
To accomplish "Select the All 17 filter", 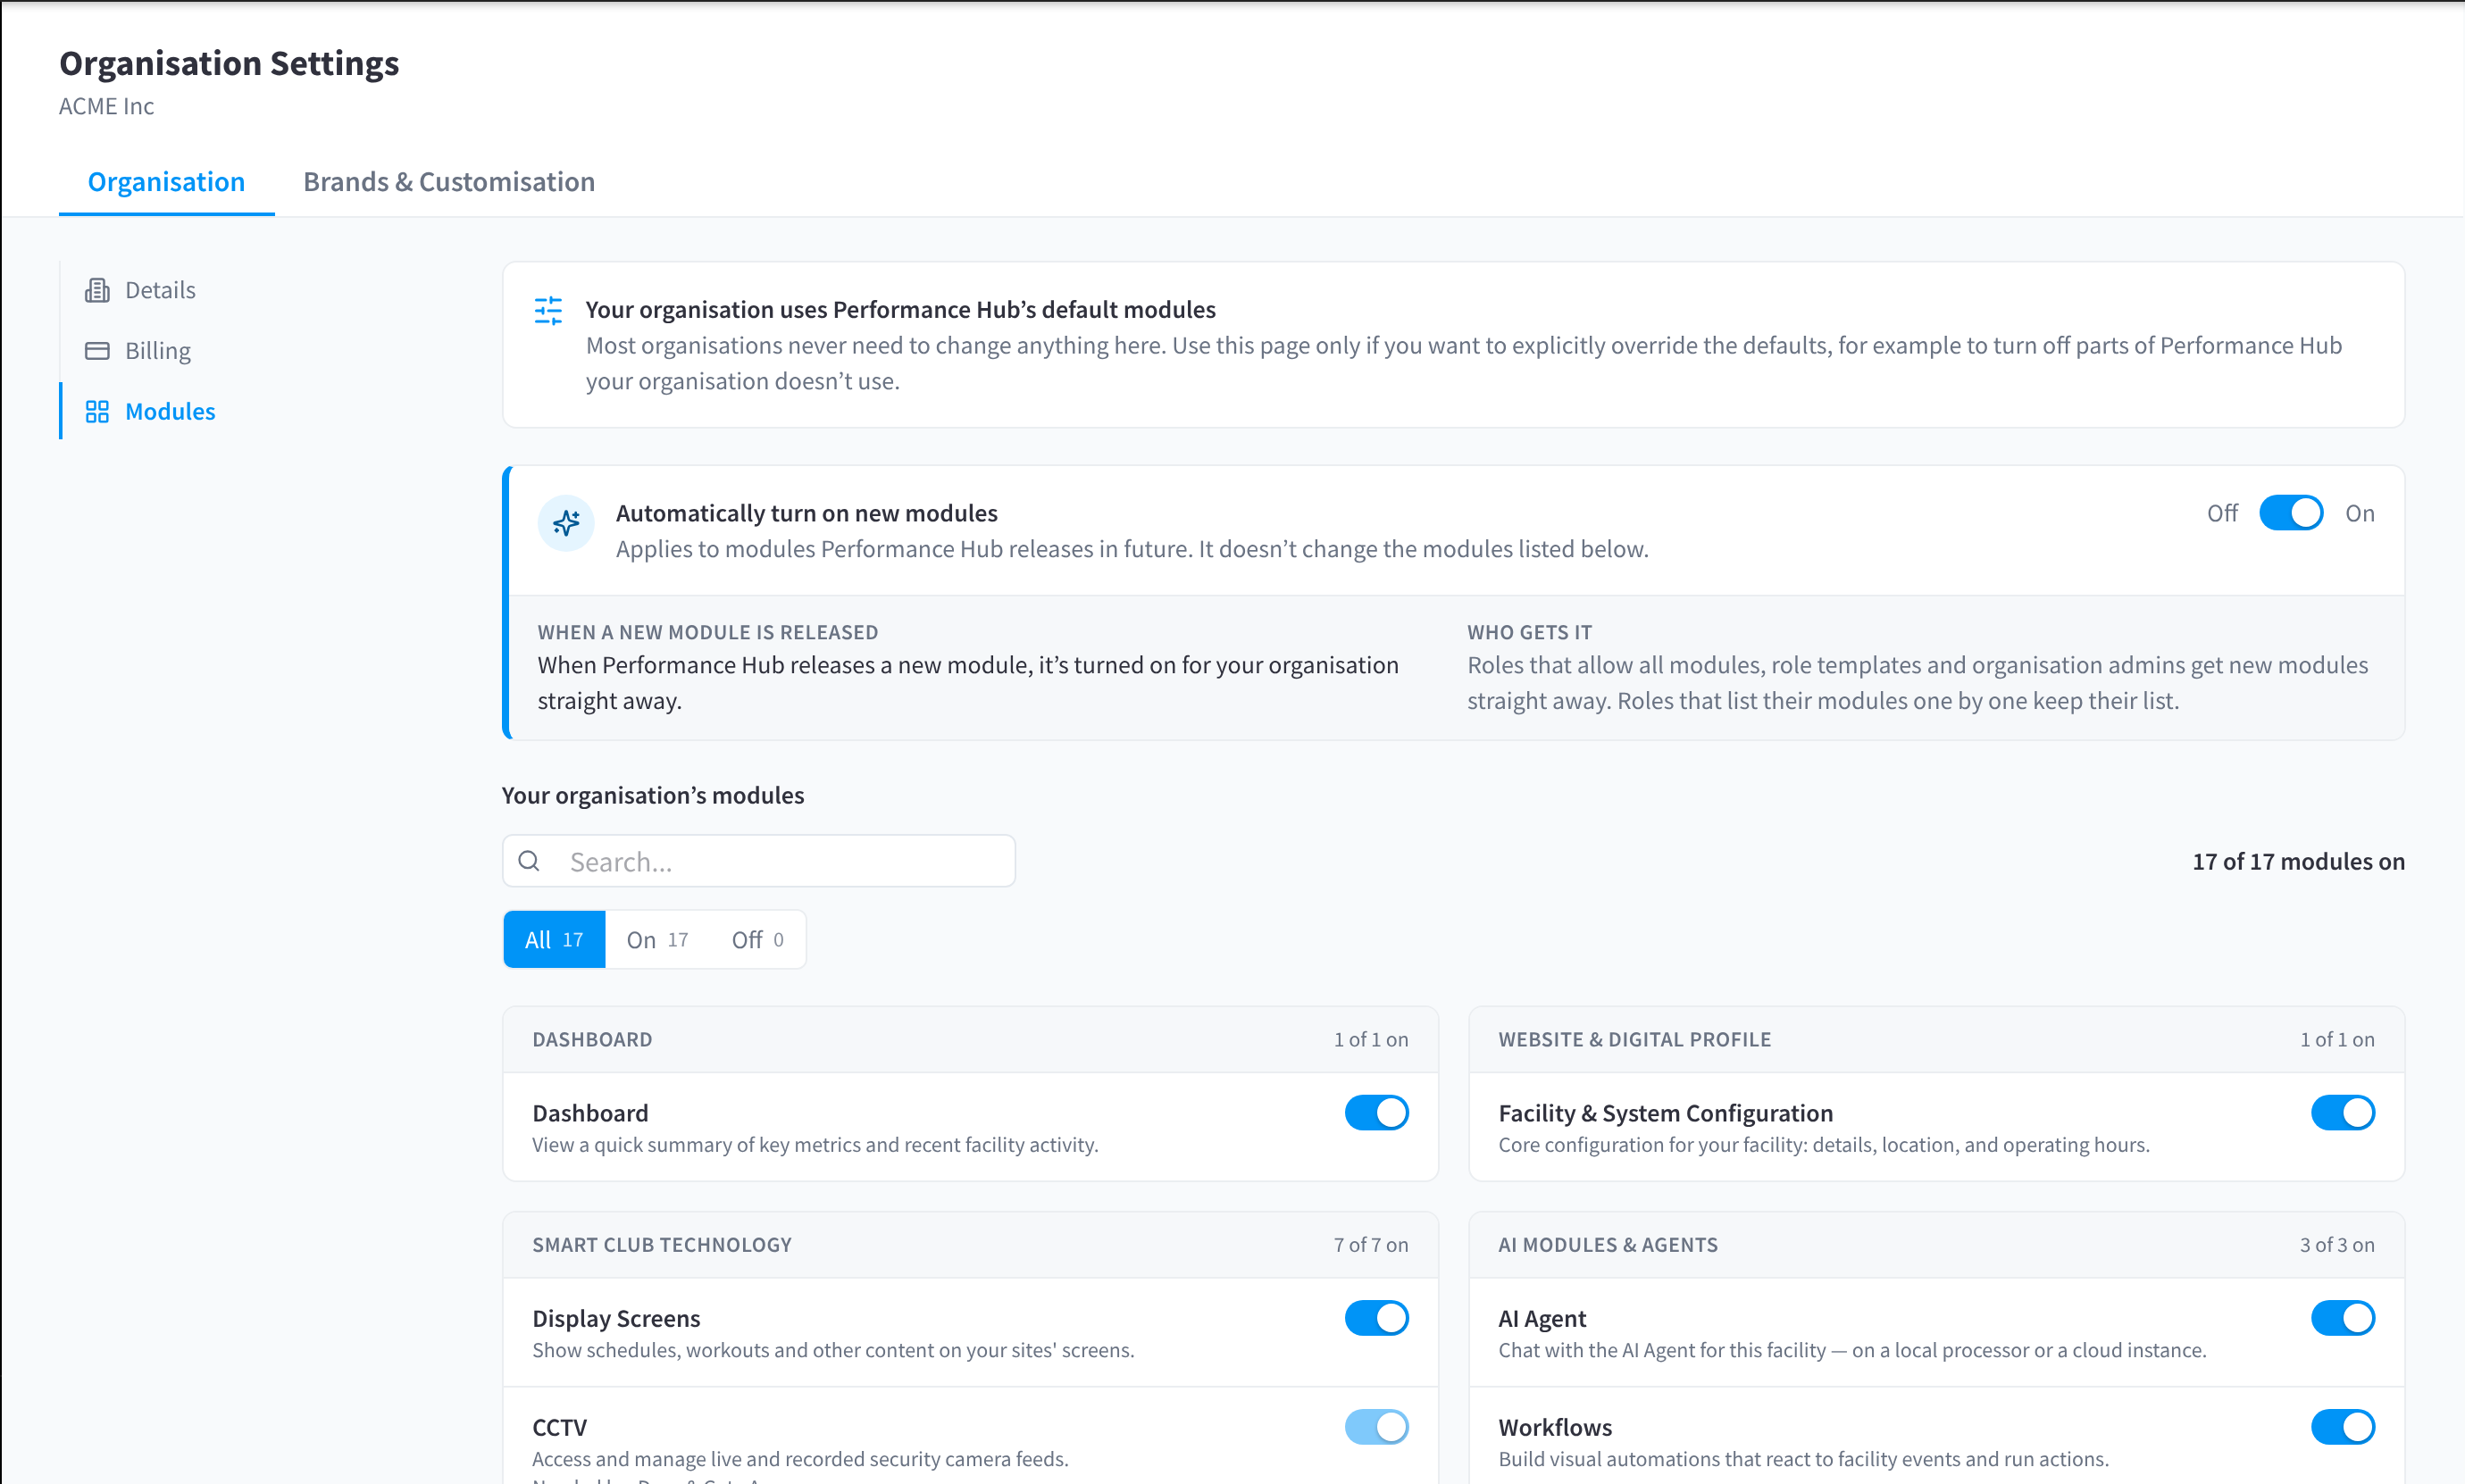I will [x=554, y=939].
